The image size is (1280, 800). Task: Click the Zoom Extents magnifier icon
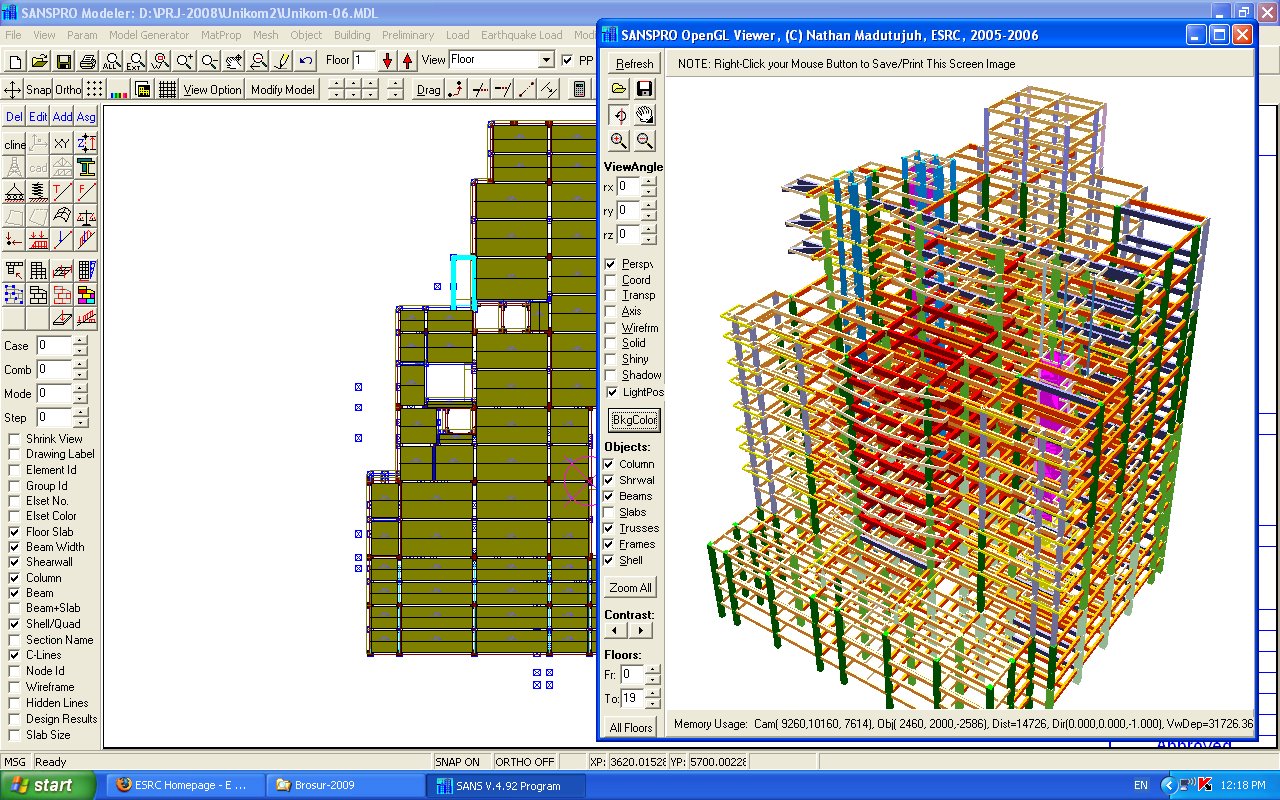pyautogui.click(x=136, y=61)
